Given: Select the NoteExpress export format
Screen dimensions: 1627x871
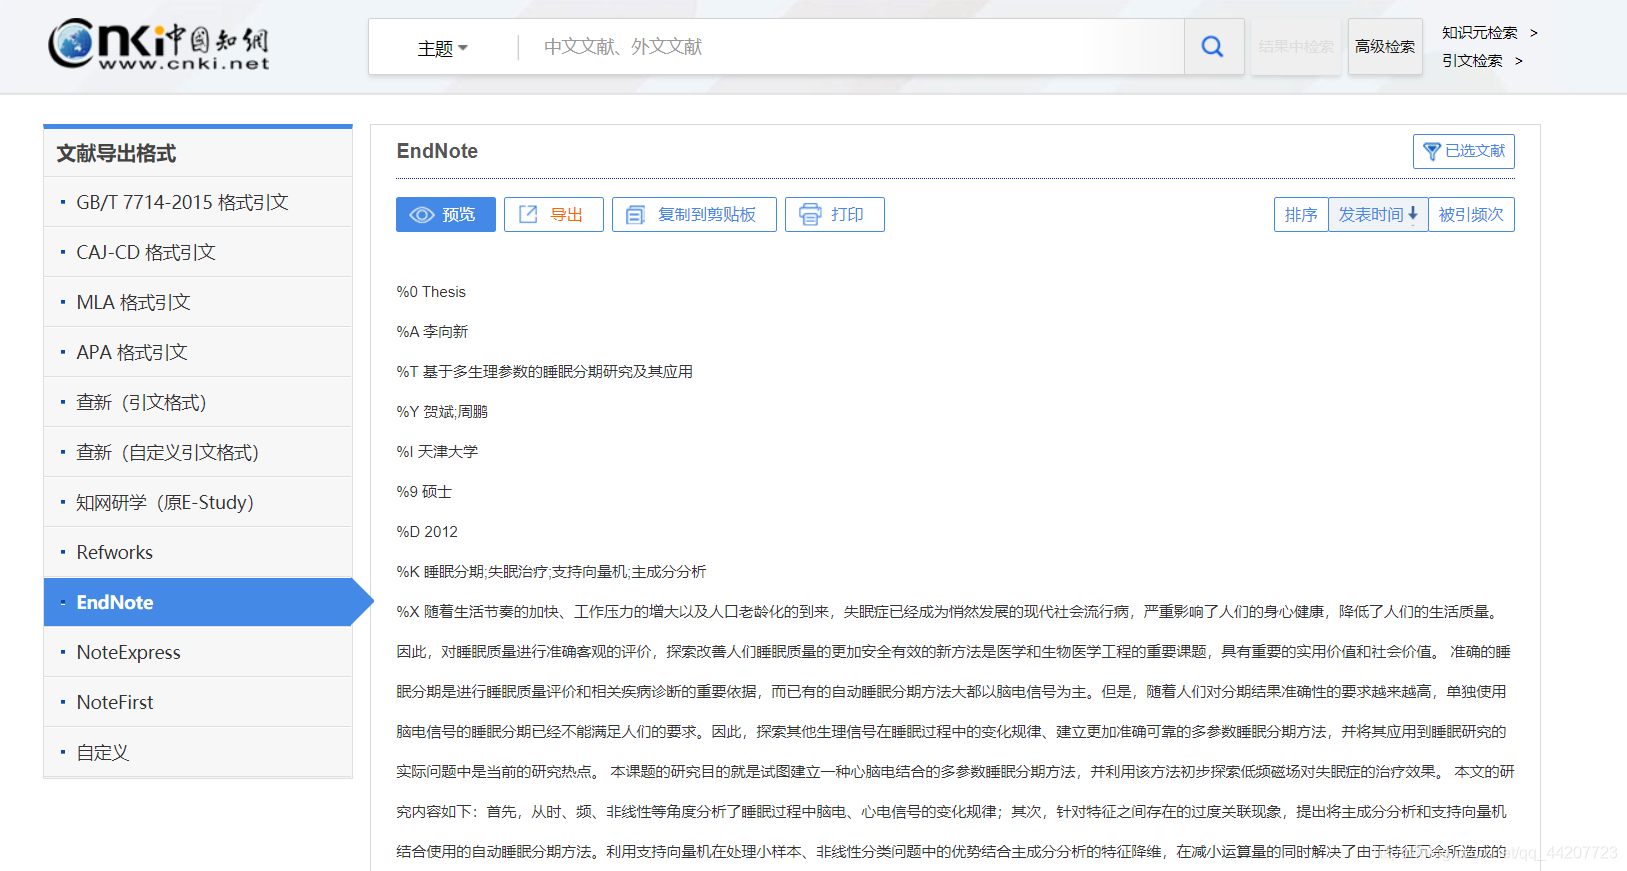Looking at the screenshot, I should pos(198,652).
